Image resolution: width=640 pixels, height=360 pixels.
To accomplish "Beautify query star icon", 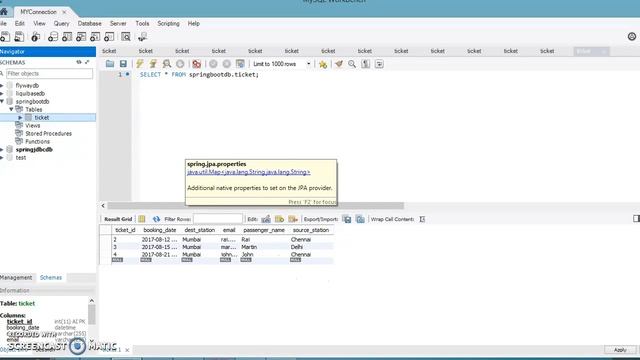I will 323,64.
